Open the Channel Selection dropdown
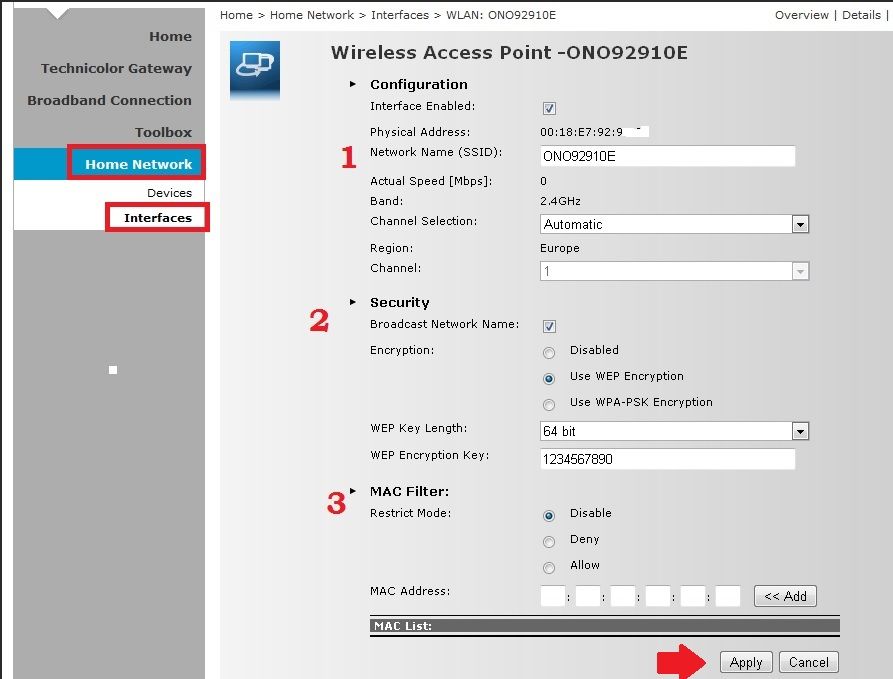The height and width of the screenshot is (679, 893). pos(674,225)
